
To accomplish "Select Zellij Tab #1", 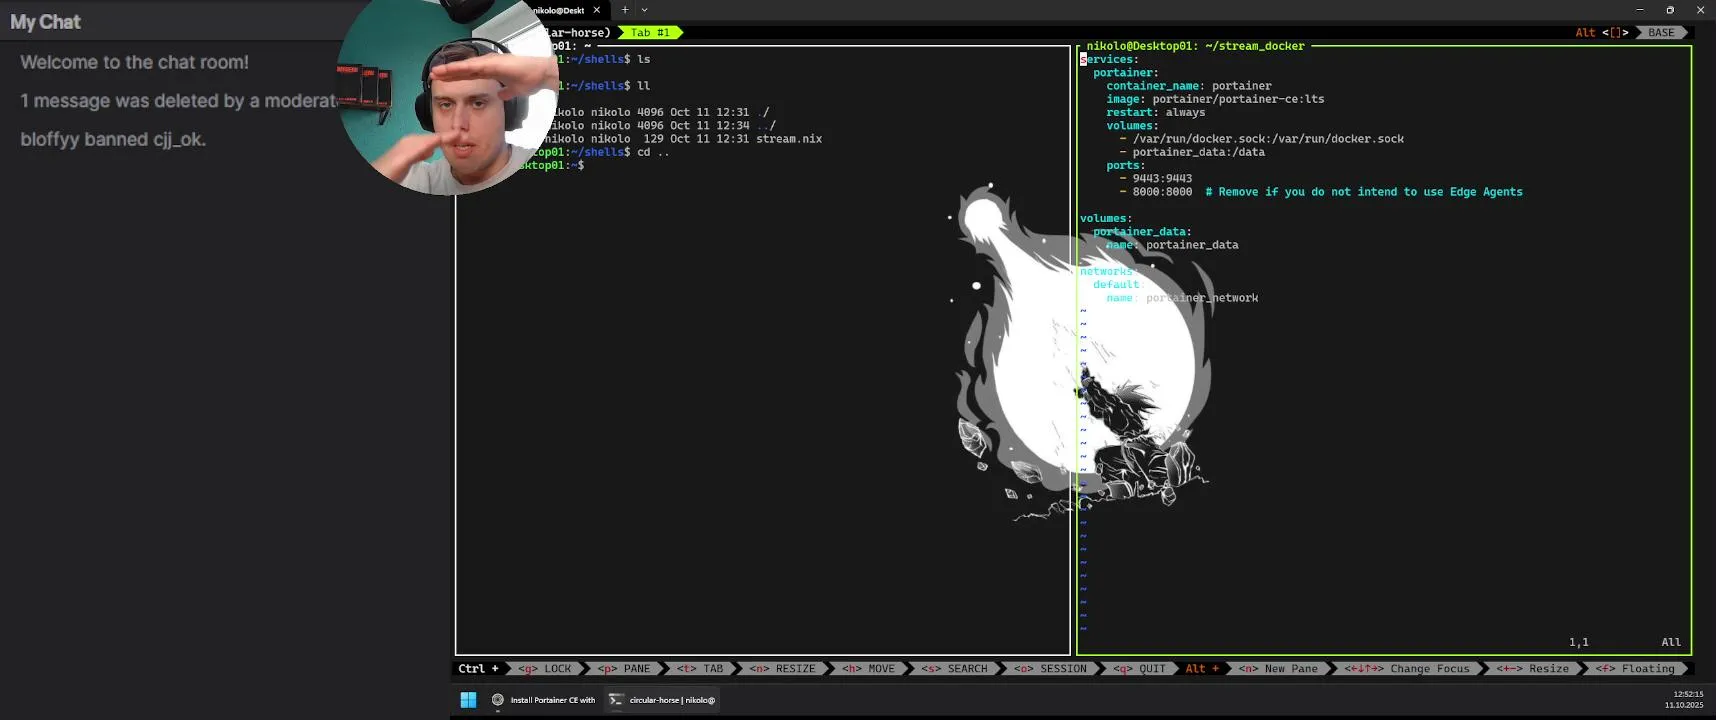I will pyautogui.click(x=650, y=33).
